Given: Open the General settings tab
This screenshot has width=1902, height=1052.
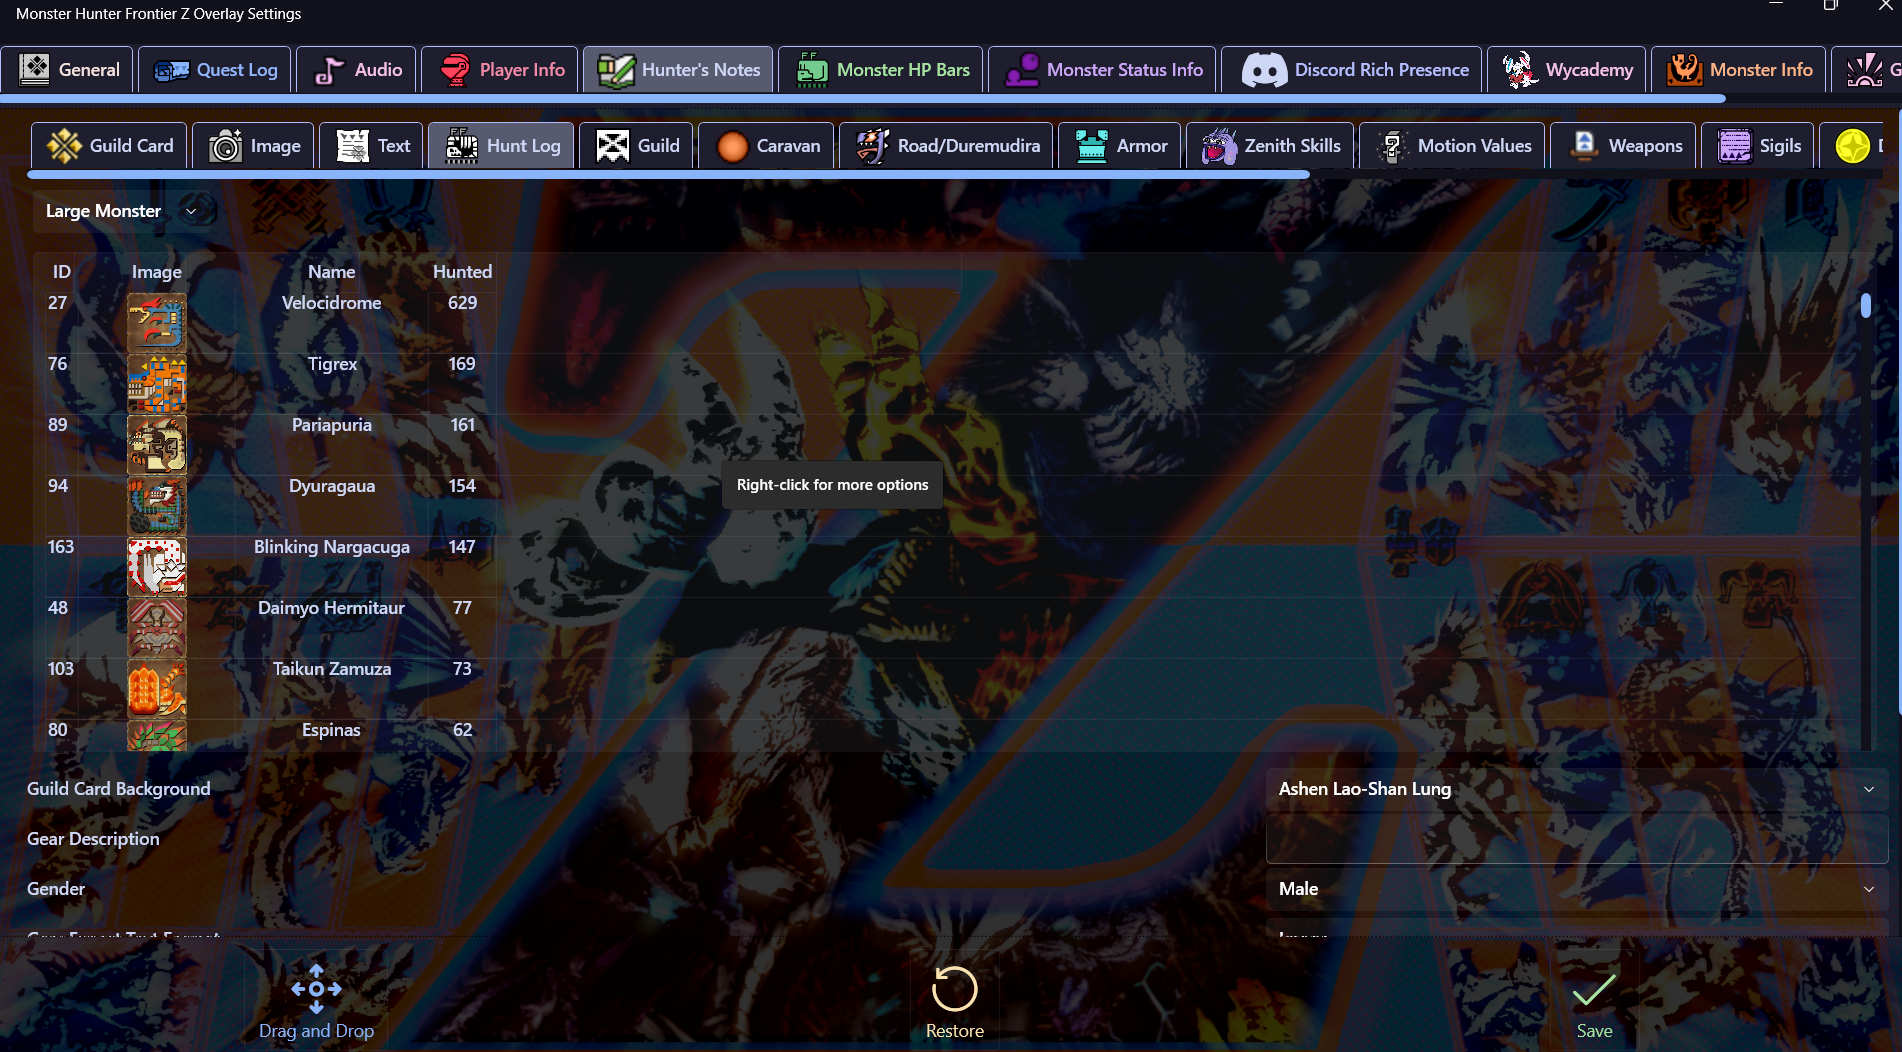Looking at the screenshot, I should pyautogui.click(x=67, y=70).
